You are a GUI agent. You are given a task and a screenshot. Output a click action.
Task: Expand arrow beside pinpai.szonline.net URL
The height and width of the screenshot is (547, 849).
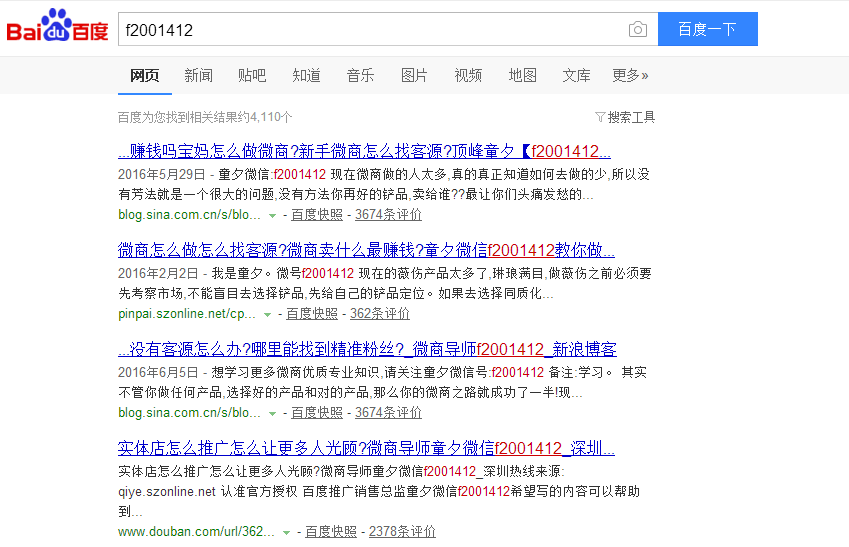tap(267, 315)
